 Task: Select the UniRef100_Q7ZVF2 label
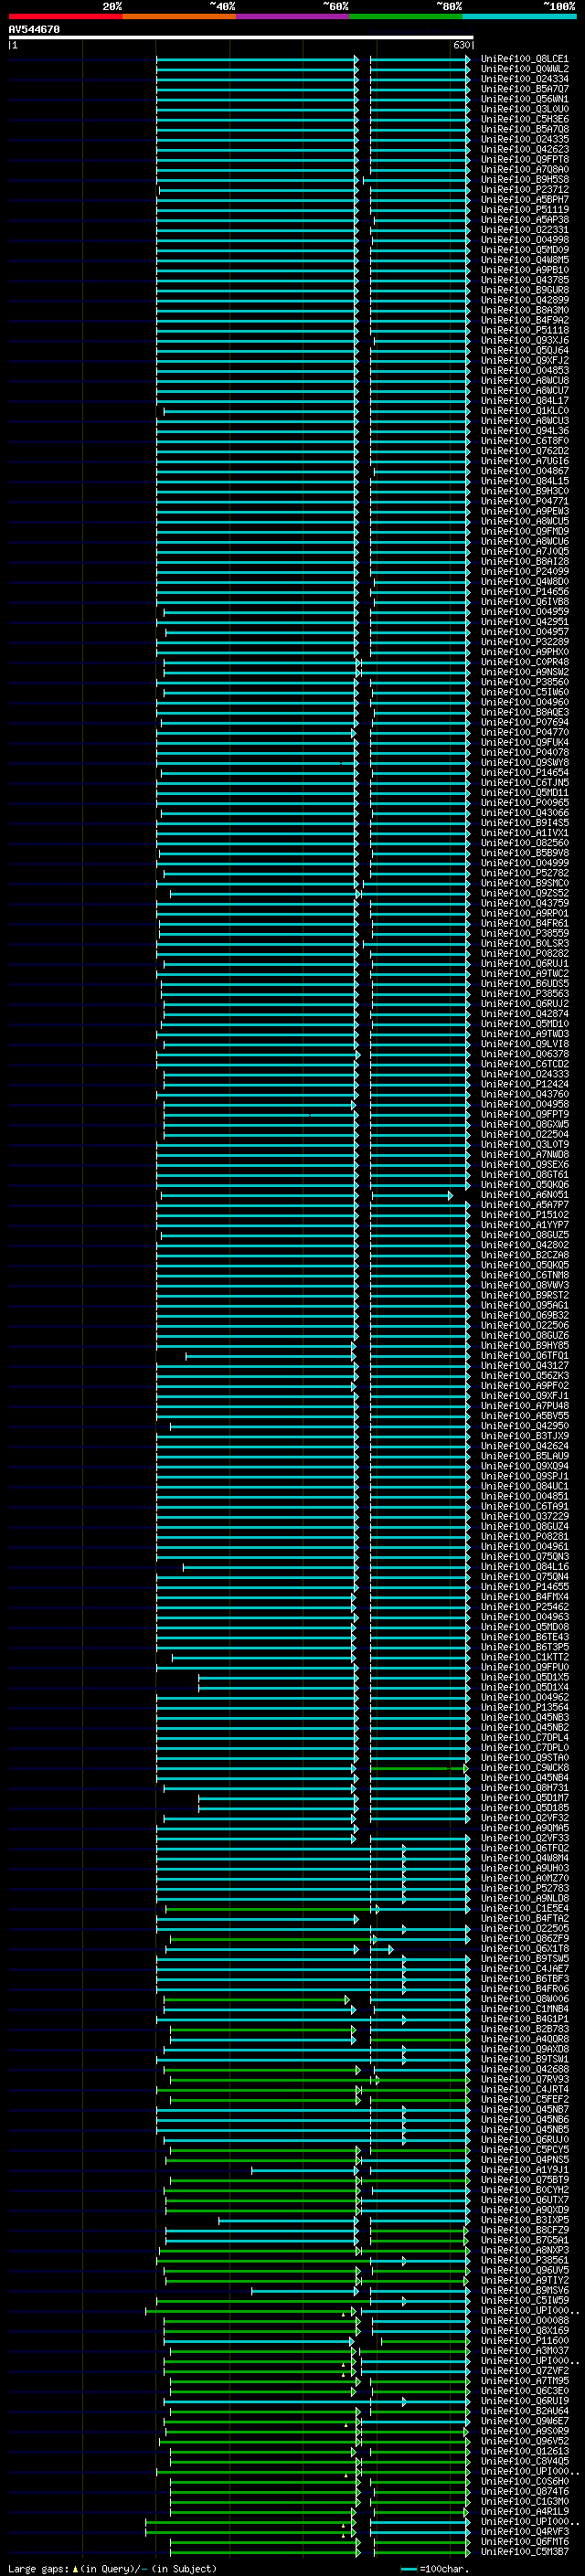point(525,2370)
